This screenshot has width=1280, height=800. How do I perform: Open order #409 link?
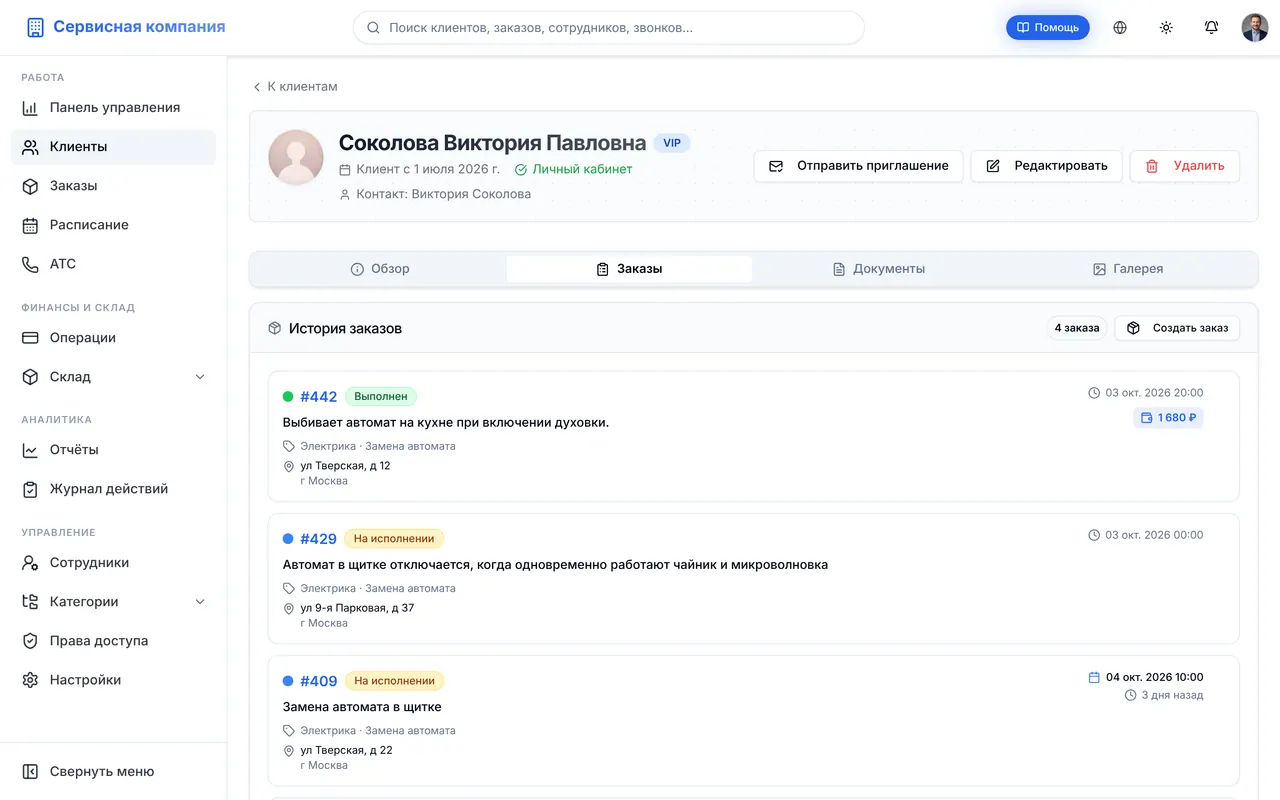pyautogui.click(x=319, y=681)
